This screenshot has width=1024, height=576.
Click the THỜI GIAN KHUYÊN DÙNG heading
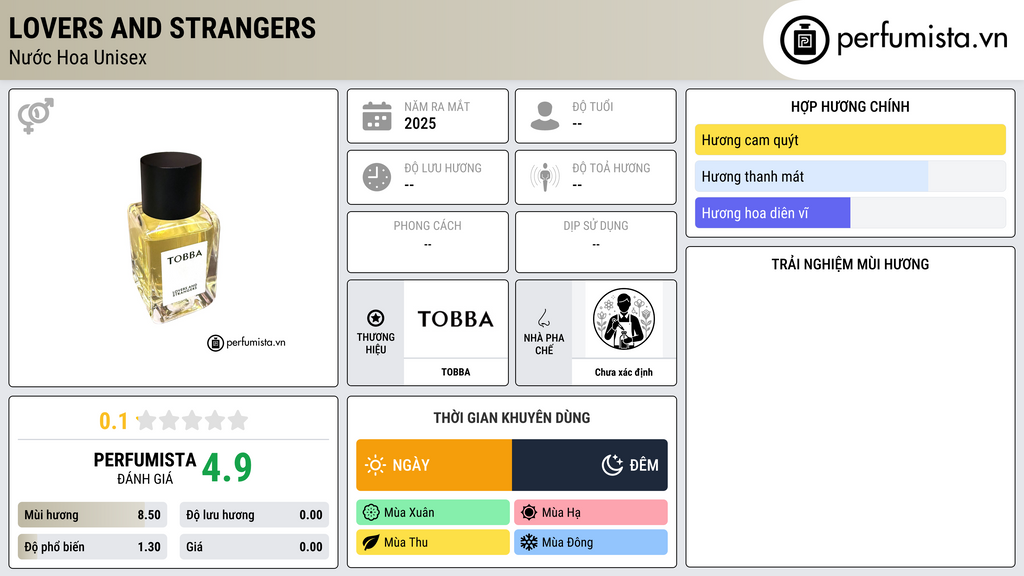click(512, 418)
